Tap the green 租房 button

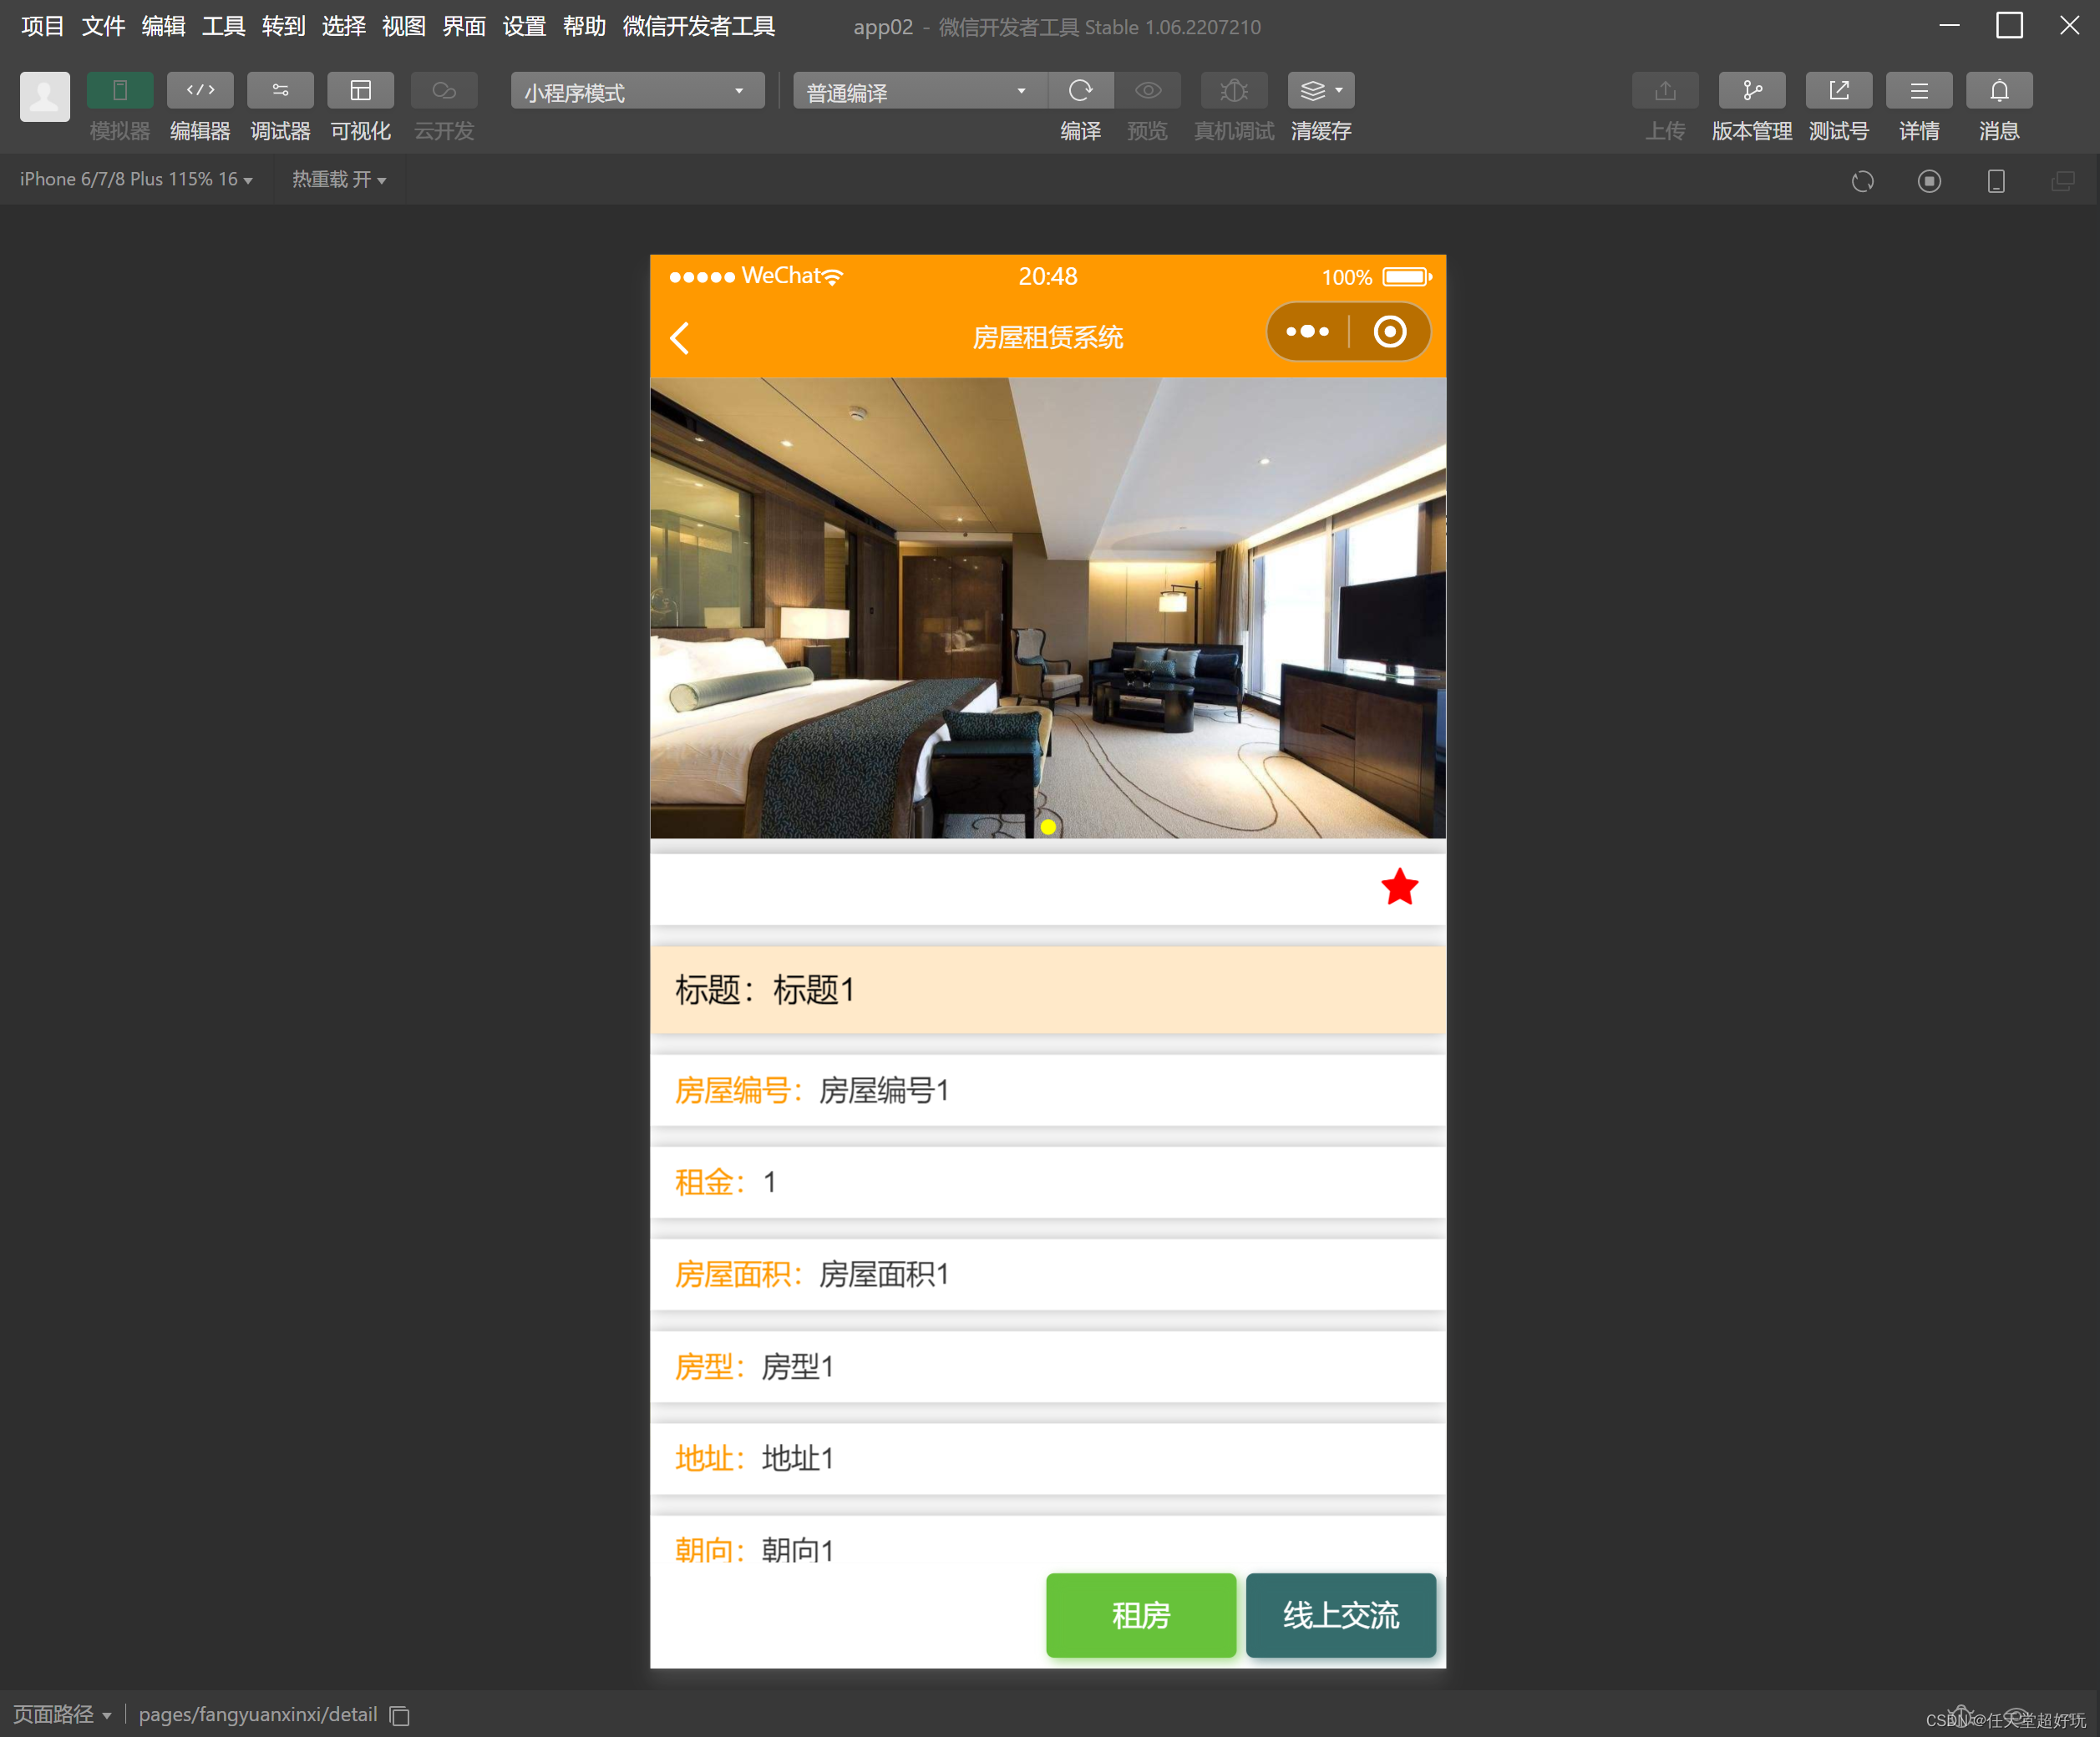click(x=1141, y=1615)
